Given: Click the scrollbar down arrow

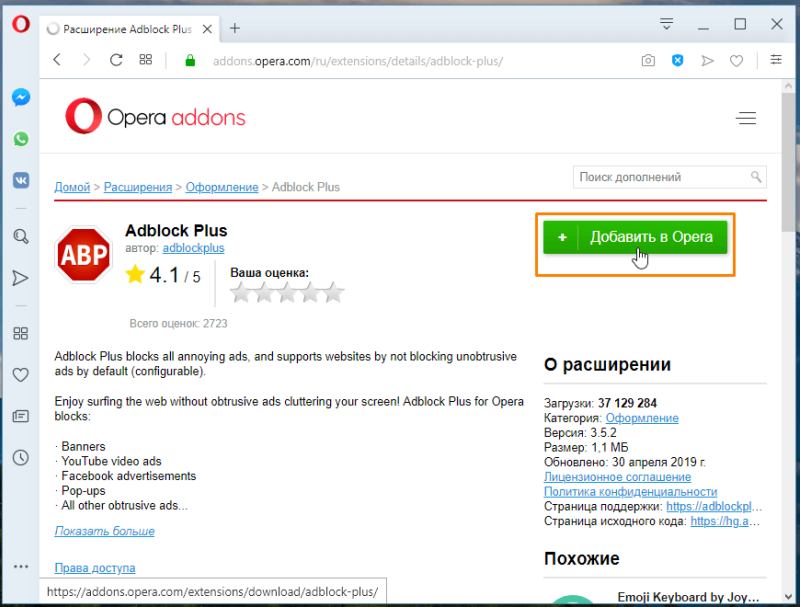Looking at the screenshot, I should pos(789,596).
